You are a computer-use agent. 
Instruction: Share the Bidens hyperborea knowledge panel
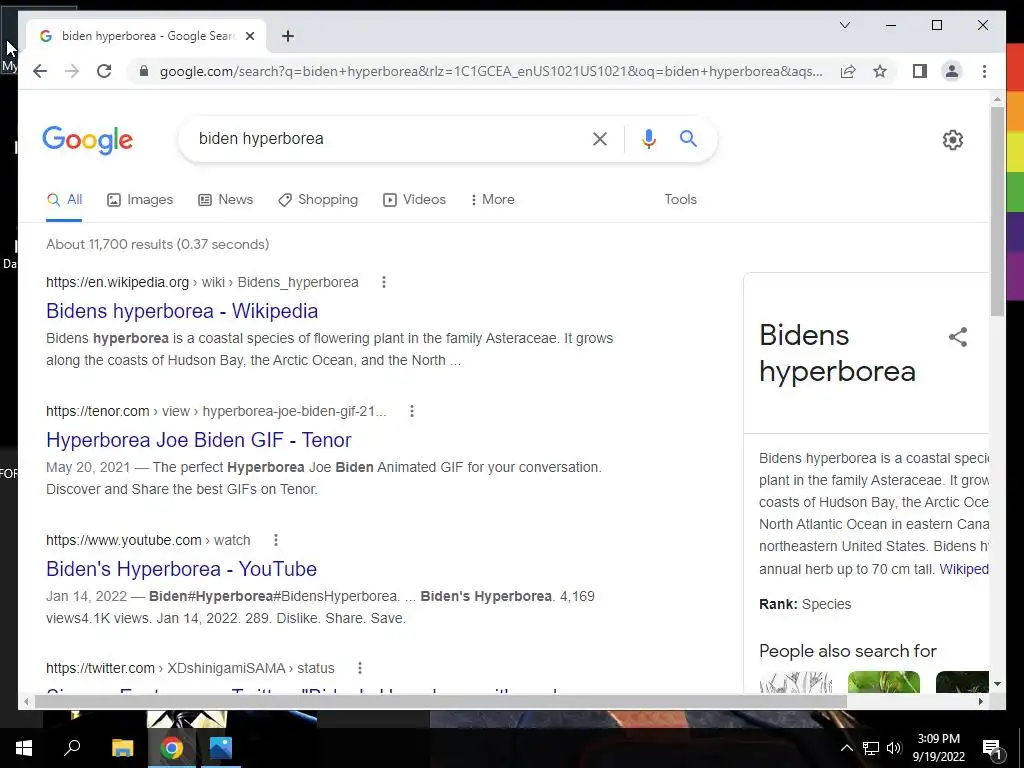[957, 337]
